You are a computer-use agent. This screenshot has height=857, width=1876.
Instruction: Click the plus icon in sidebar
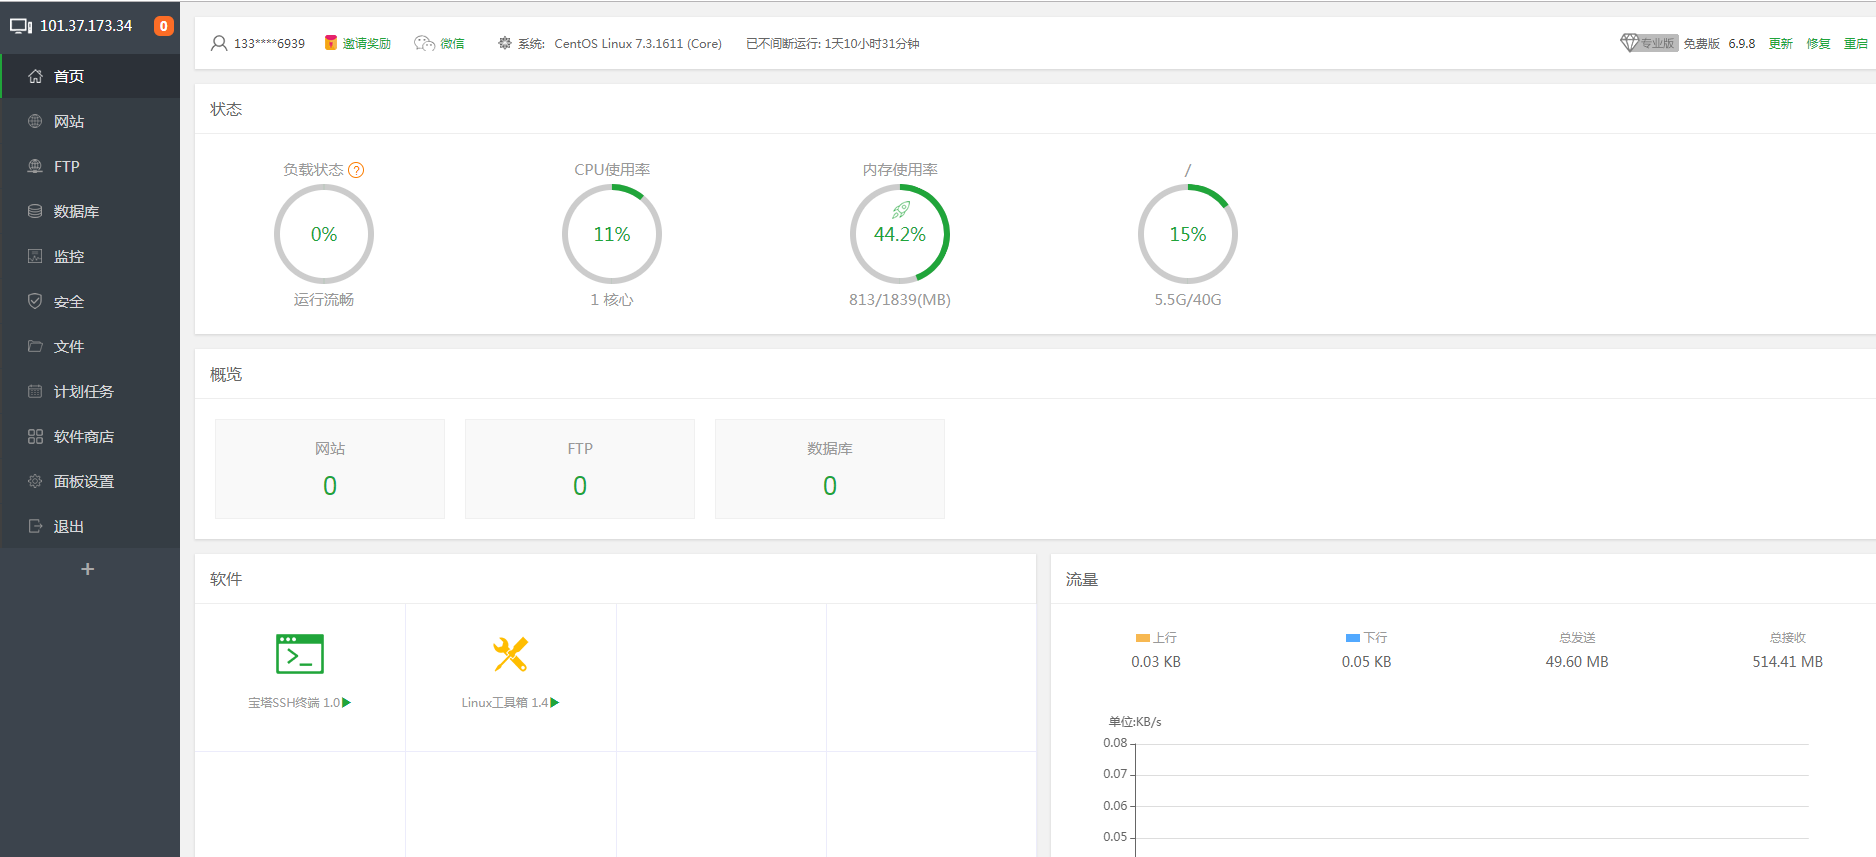[88, 569]
